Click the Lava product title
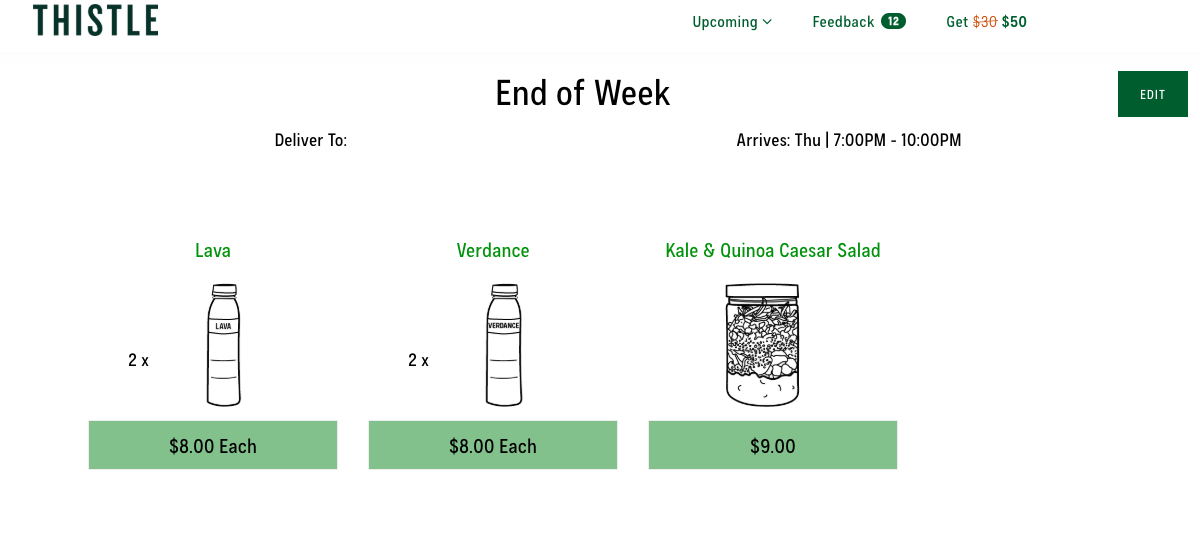The width and height of the screenshot is (1200, 546). (213, 250)
